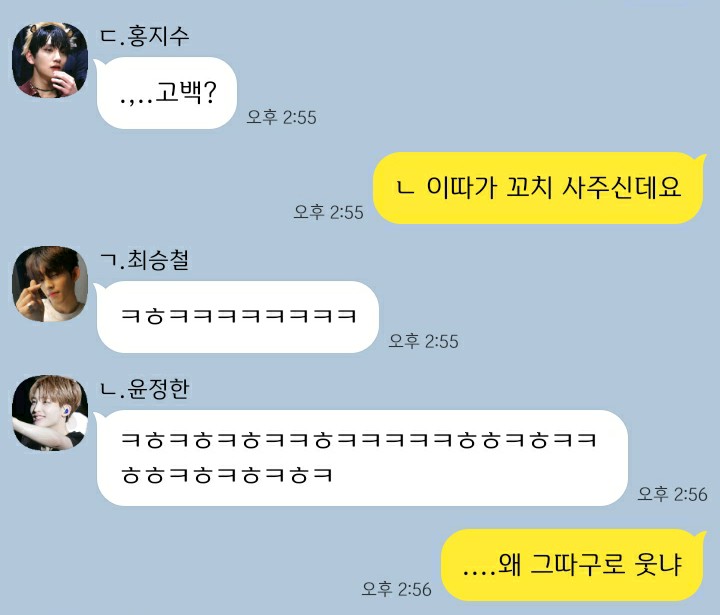
Task: Tap the timestamp after 최승철's laughing message
Action: pyautogui.click(x=423, y=341)
